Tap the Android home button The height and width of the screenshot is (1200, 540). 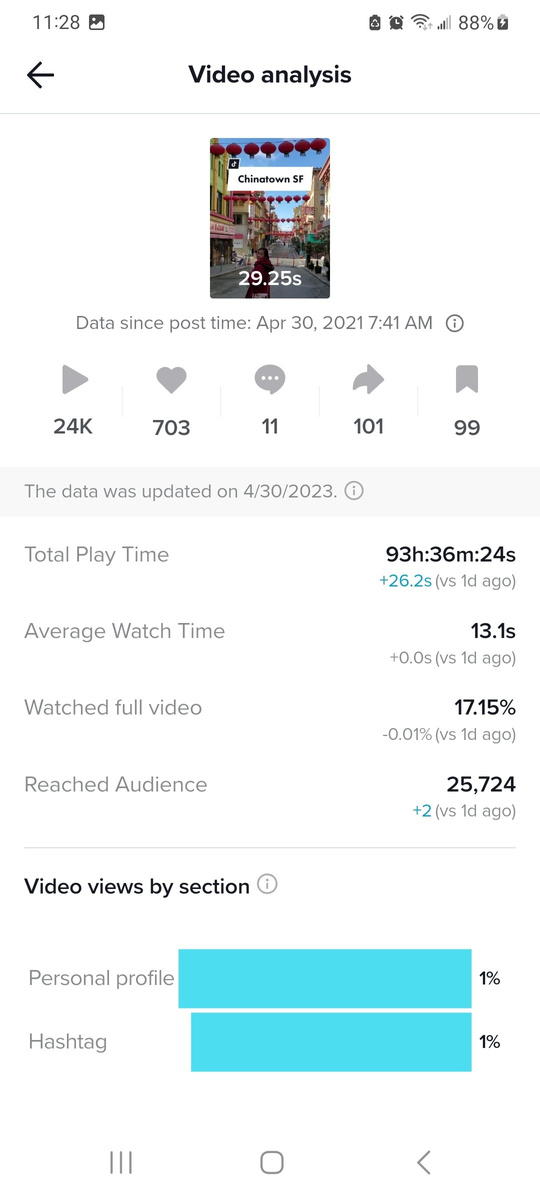click(x=271, y=1161)
